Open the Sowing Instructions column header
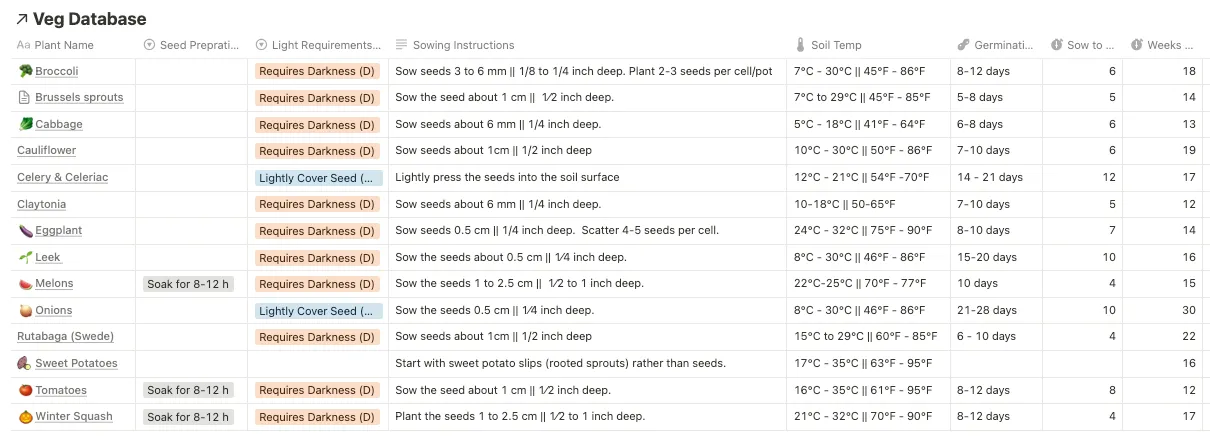The height and width of the screenshot is (437, 1210). [x=463, y=45]
